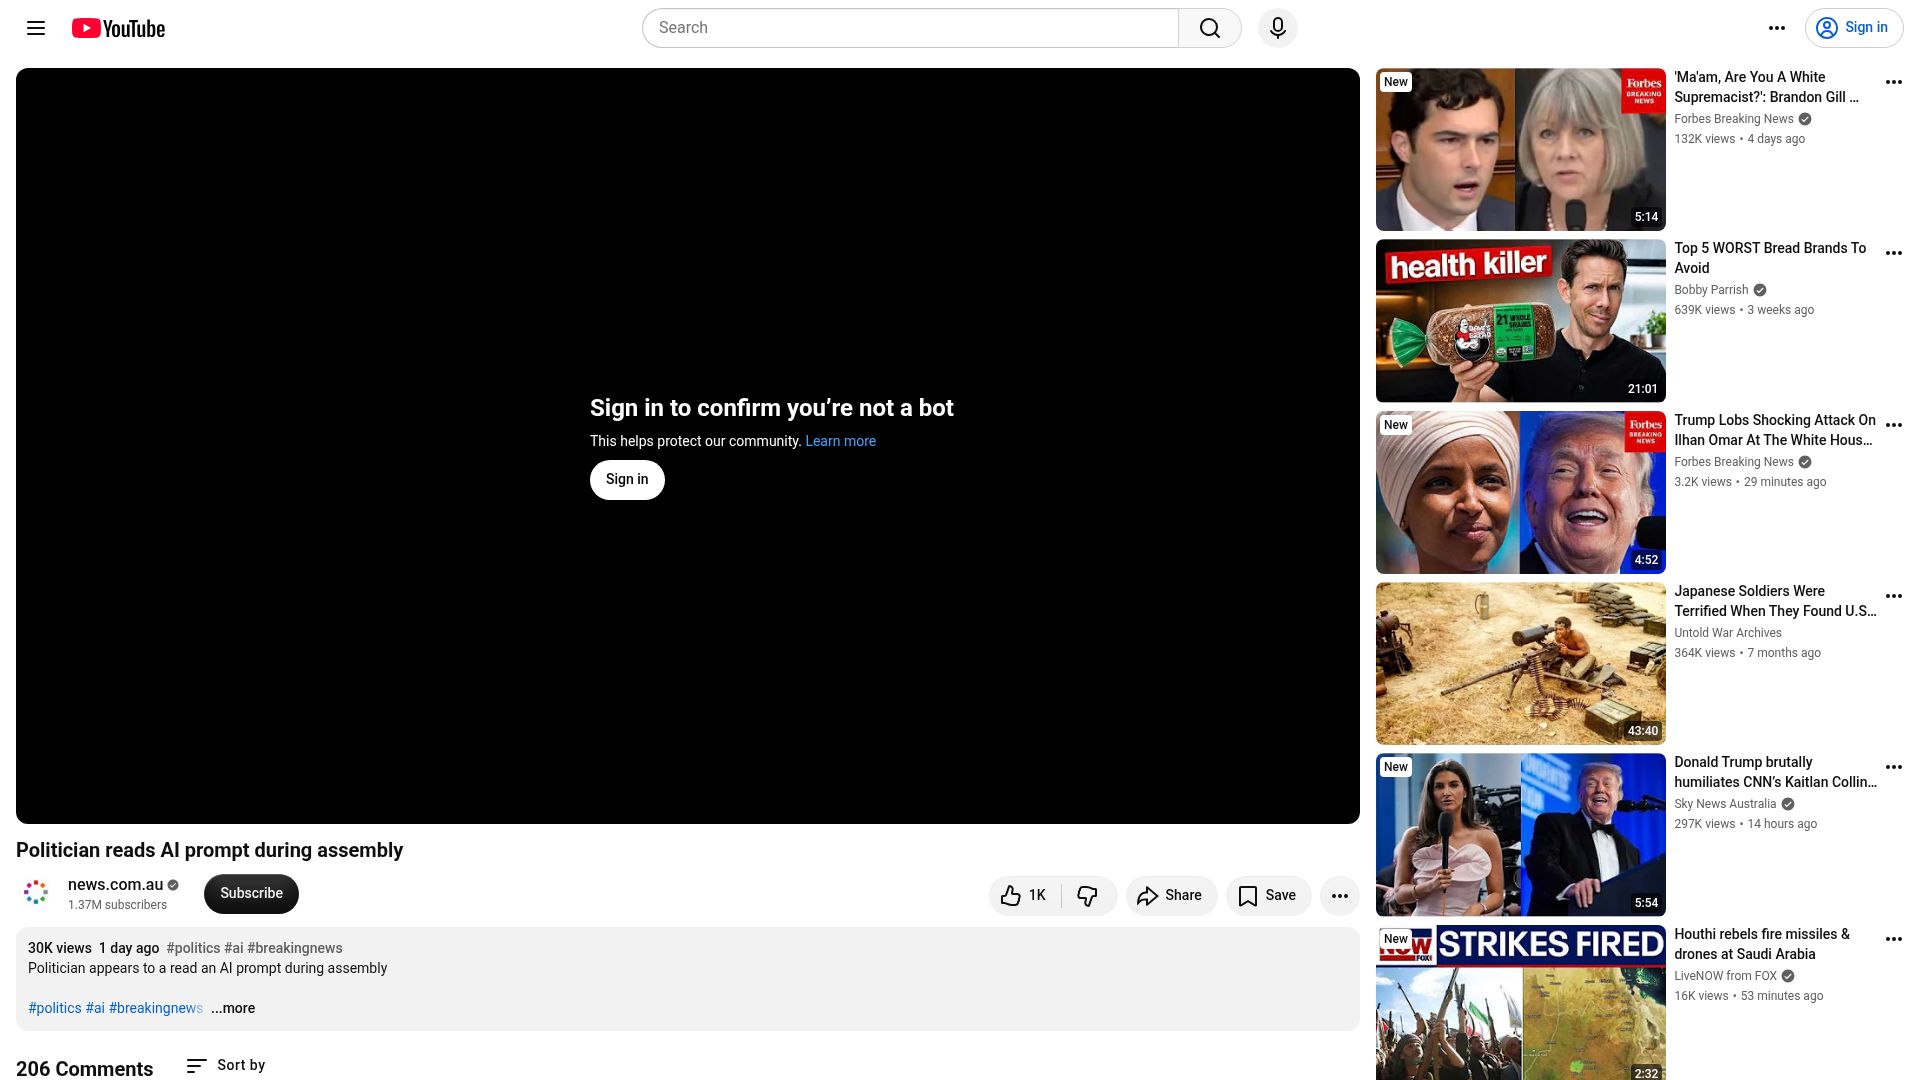Expand the description with ...more

[233, 1008]
